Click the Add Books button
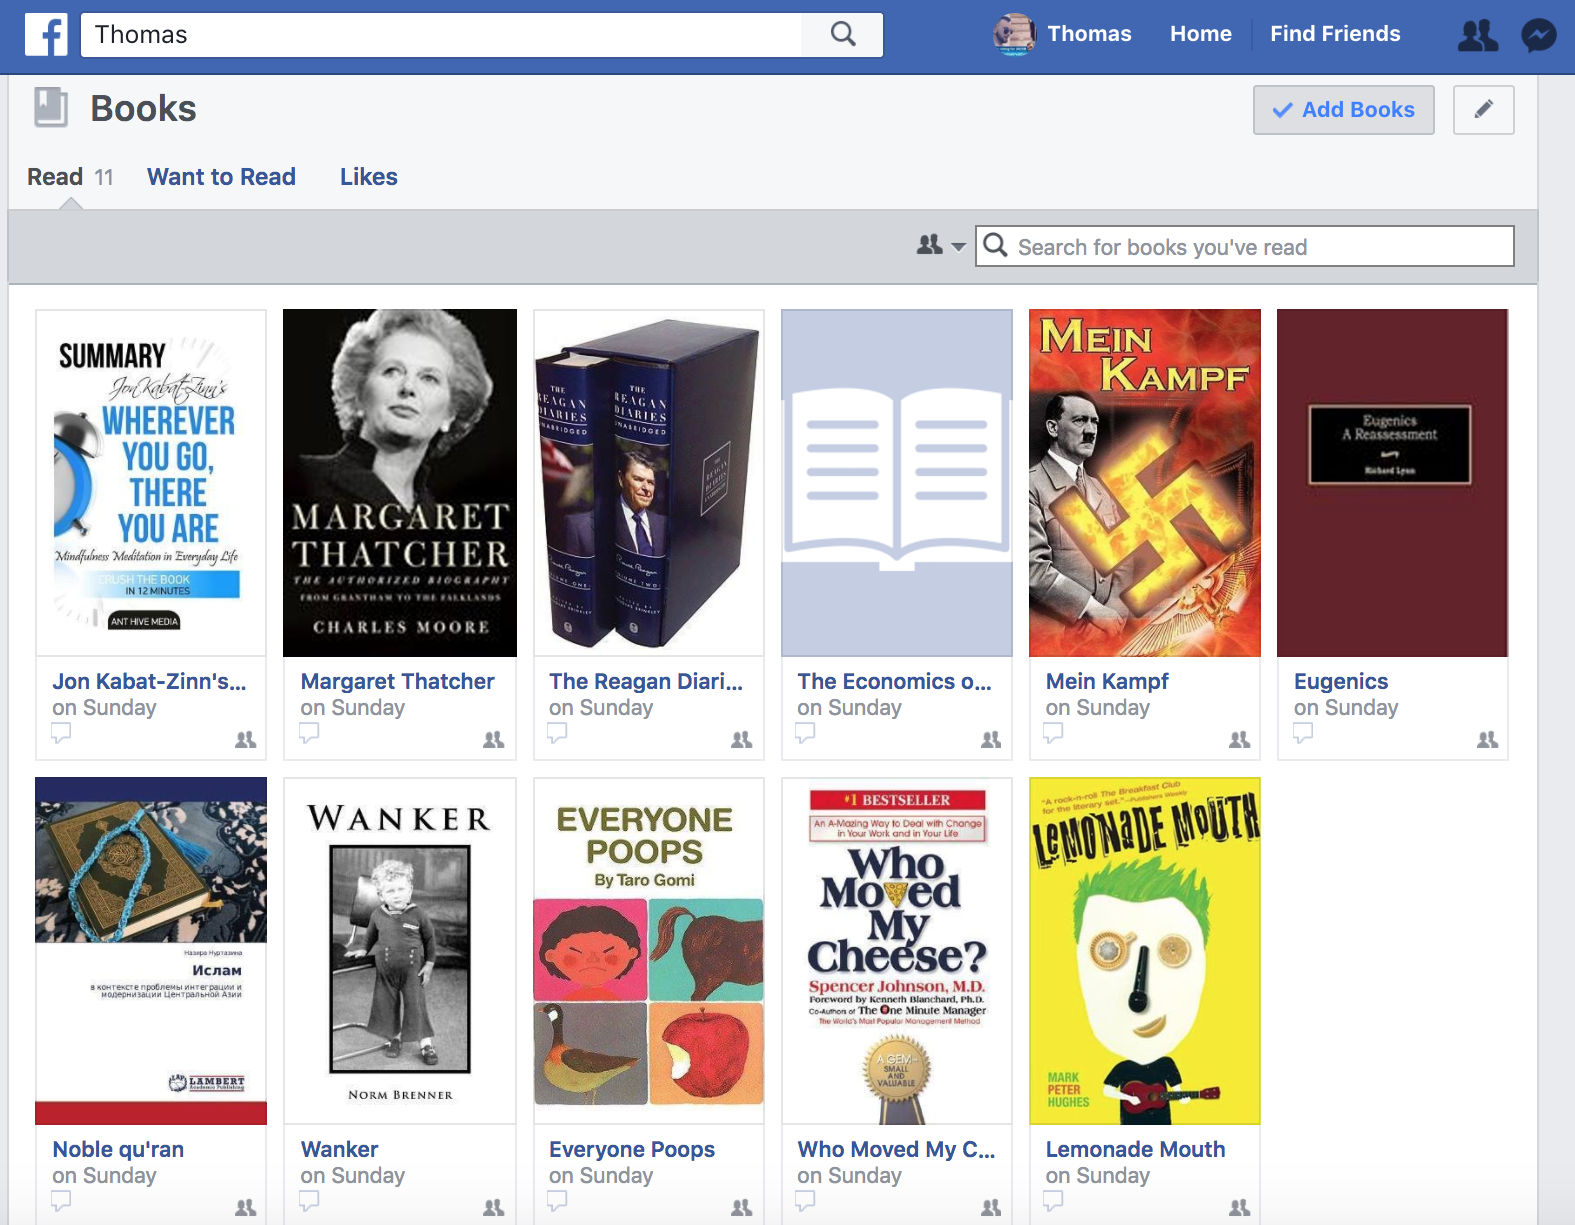 [x=1344, y=110]
